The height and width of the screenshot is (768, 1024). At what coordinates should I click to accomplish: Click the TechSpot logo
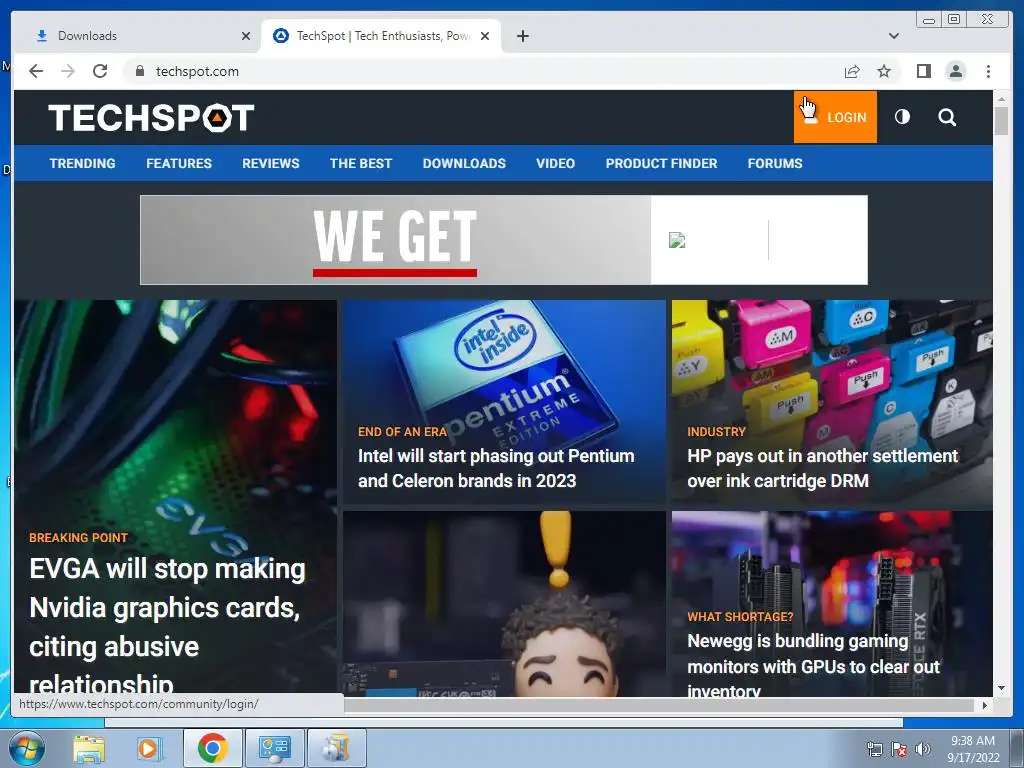click(x=151, y=118)
